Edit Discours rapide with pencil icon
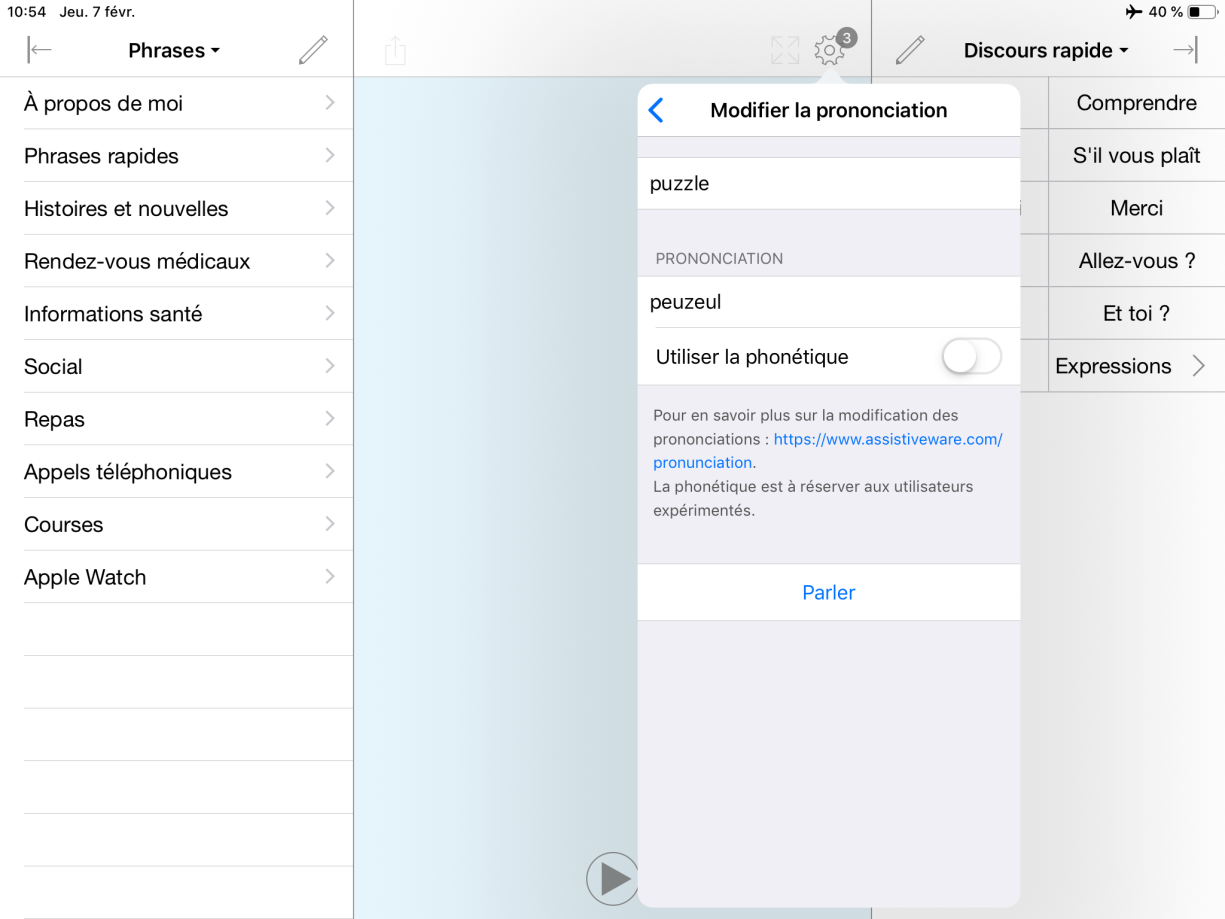 coord(910,50)
